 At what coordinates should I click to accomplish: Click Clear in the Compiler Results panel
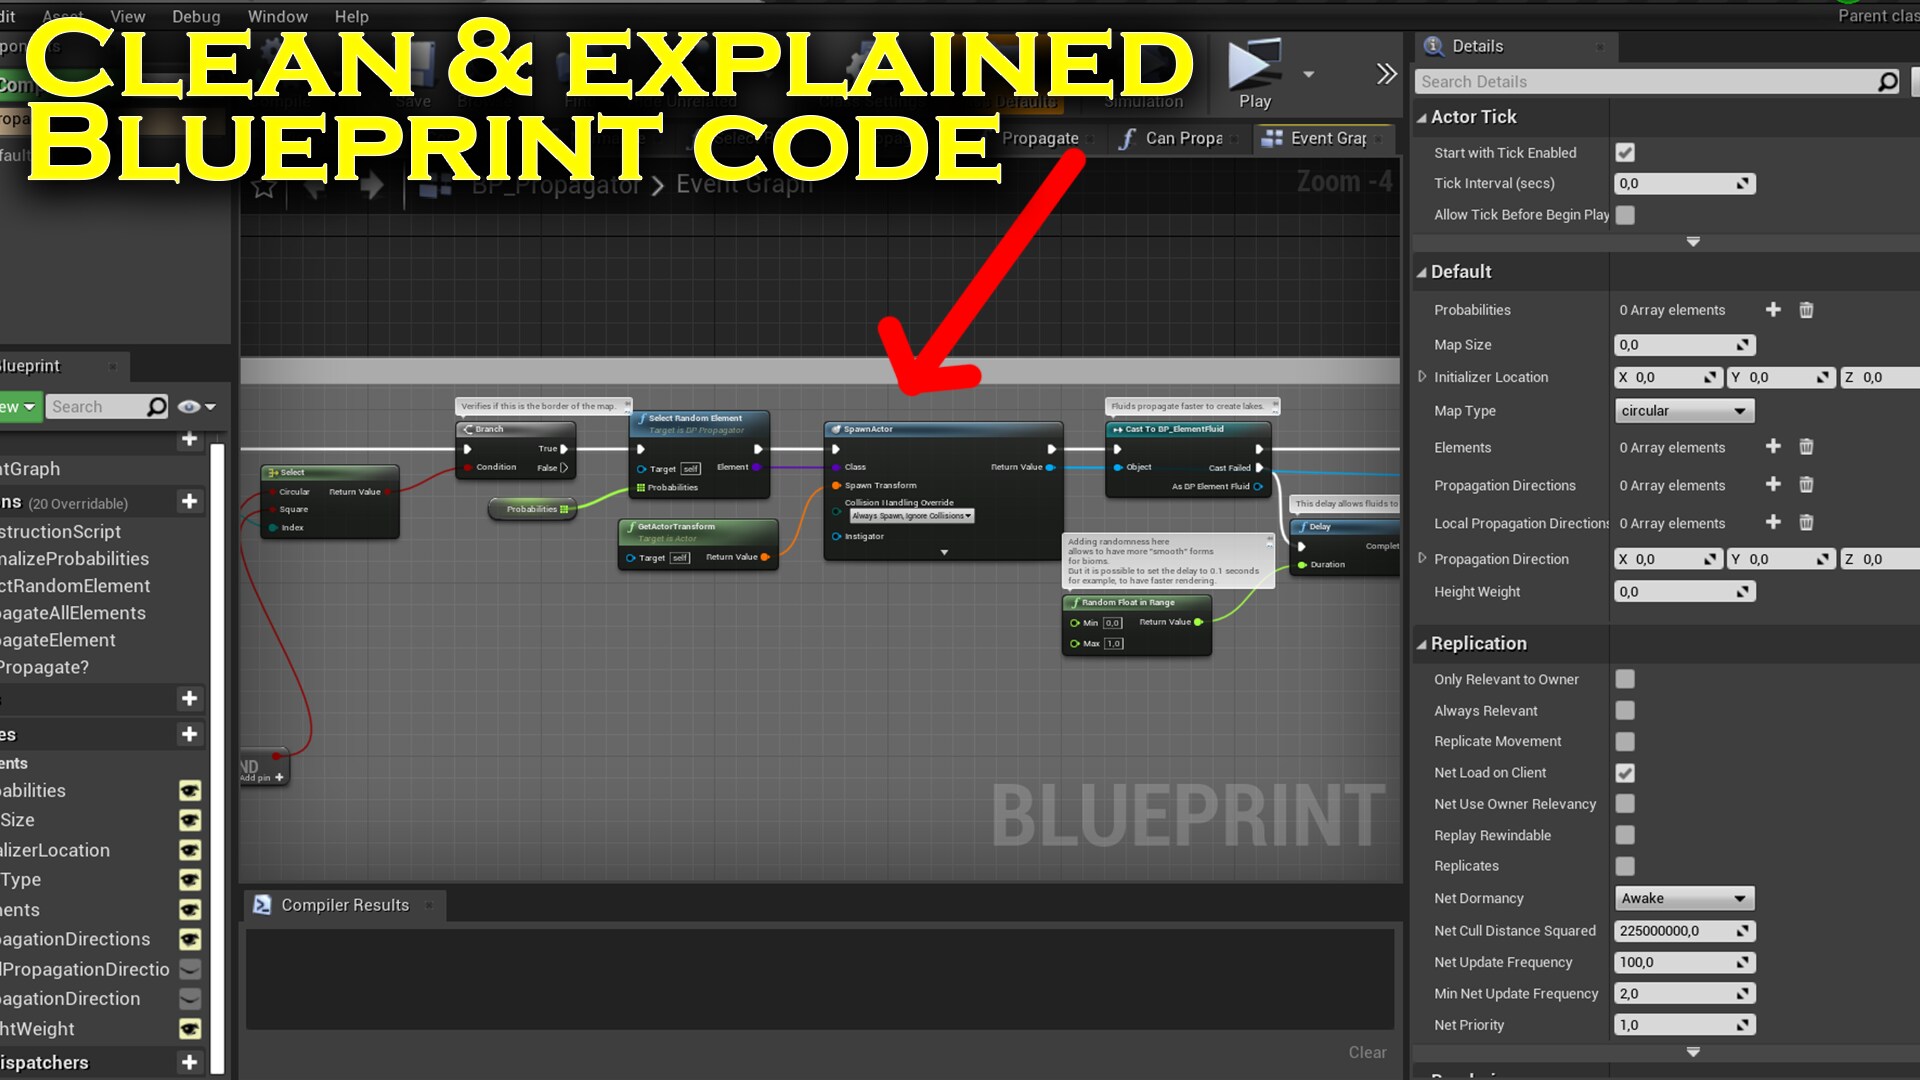(x=1367, y=1051)
